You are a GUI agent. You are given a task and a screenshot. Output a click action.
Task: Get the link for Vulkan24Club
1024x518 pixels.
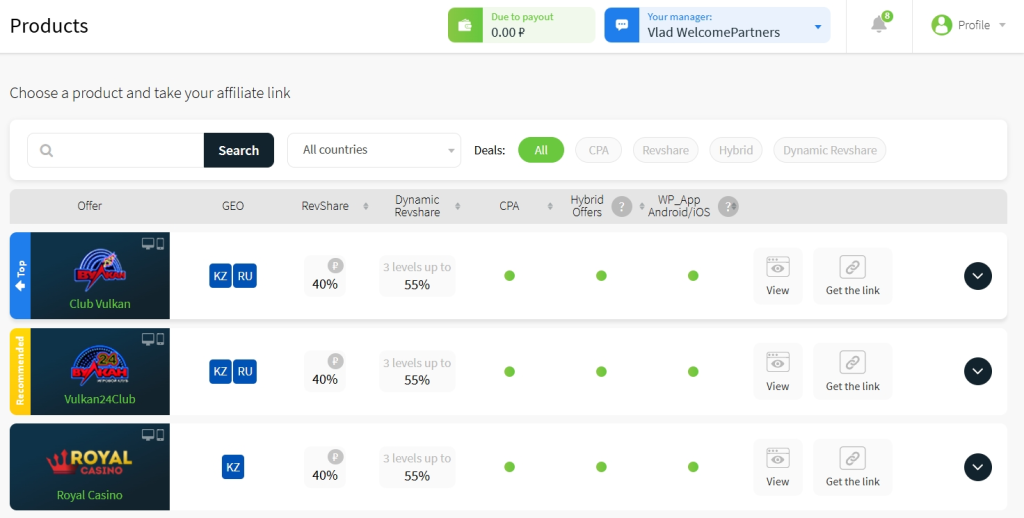853,372
